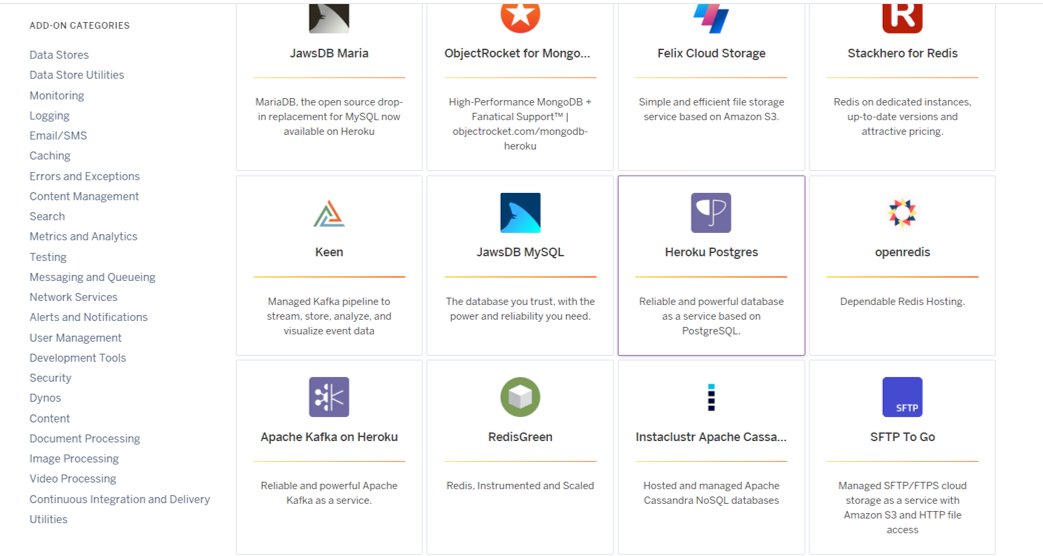Click the 'Dependable Redis Hosting.' description
1043x556 pixels.
pyautogui.click(x=902, y=301)
